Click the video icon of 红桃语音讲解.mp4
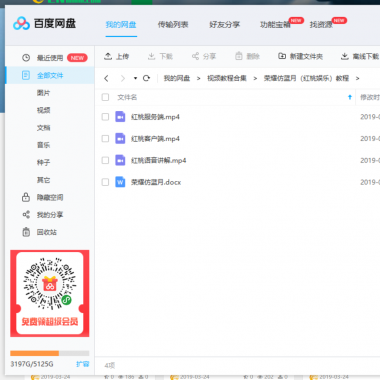The width and height of the screenshot is (380, 380). coord(120,160)
